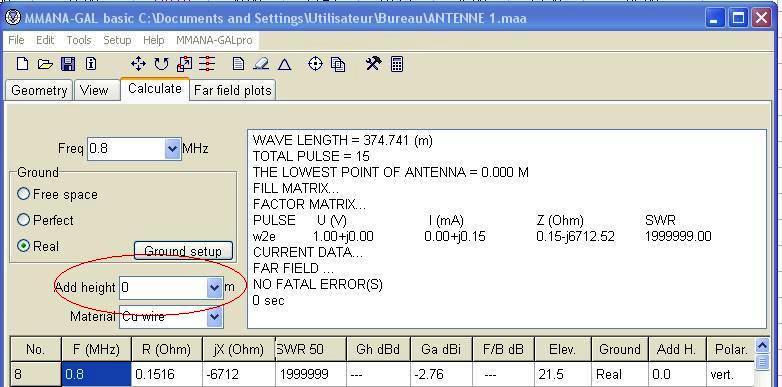Select the highlighted 0.8 frequency cell
The image size is (782, 387).
(96, 374)
